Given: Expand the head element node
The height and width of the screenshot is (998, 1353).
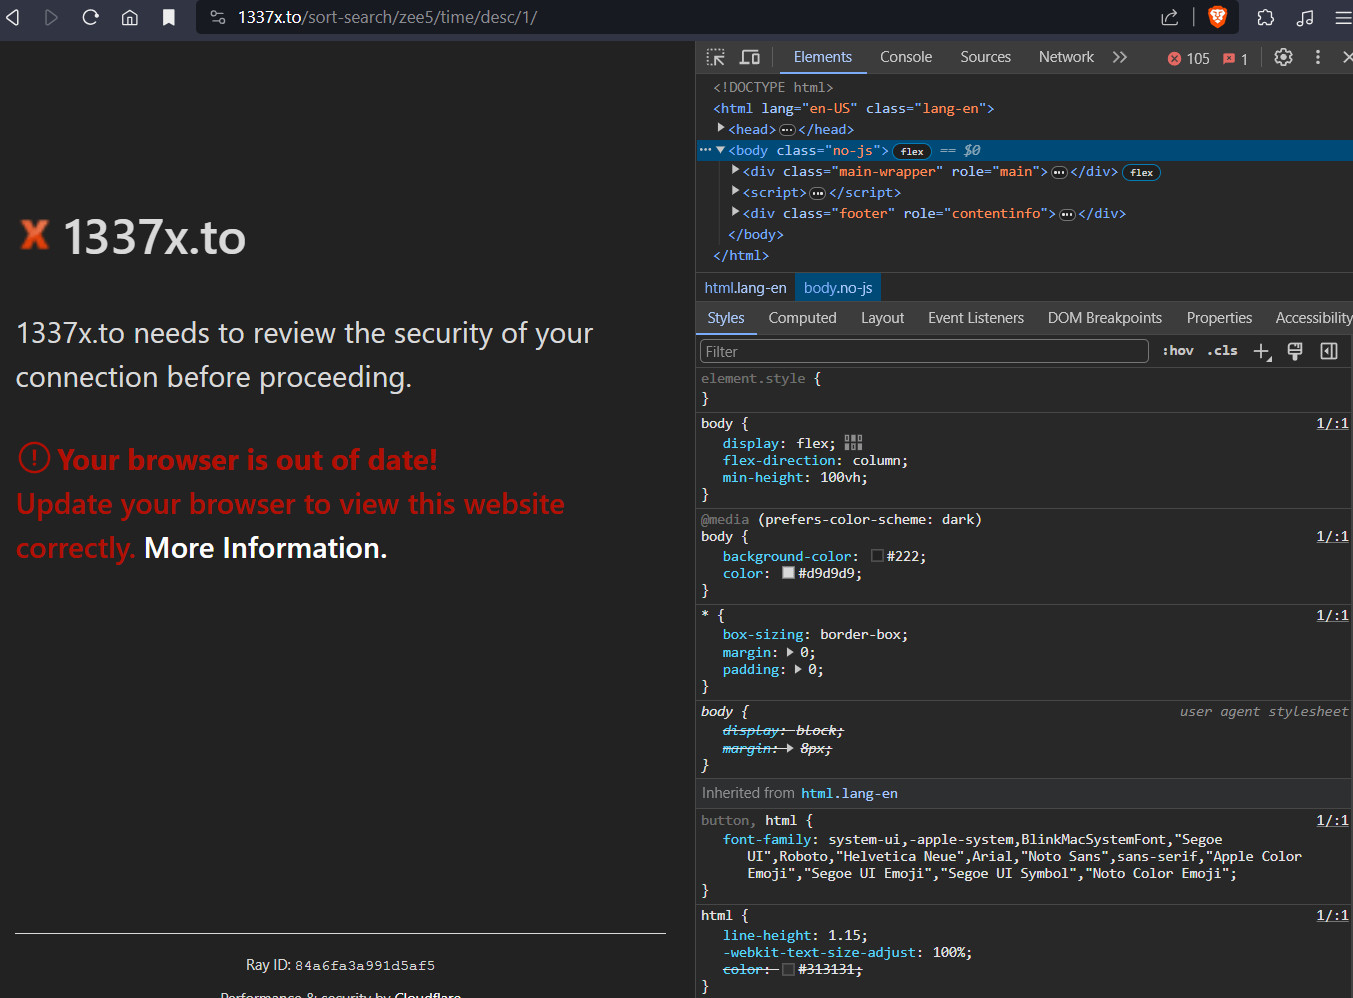Looking at the screenshot, I should click(x=721, y=129).
